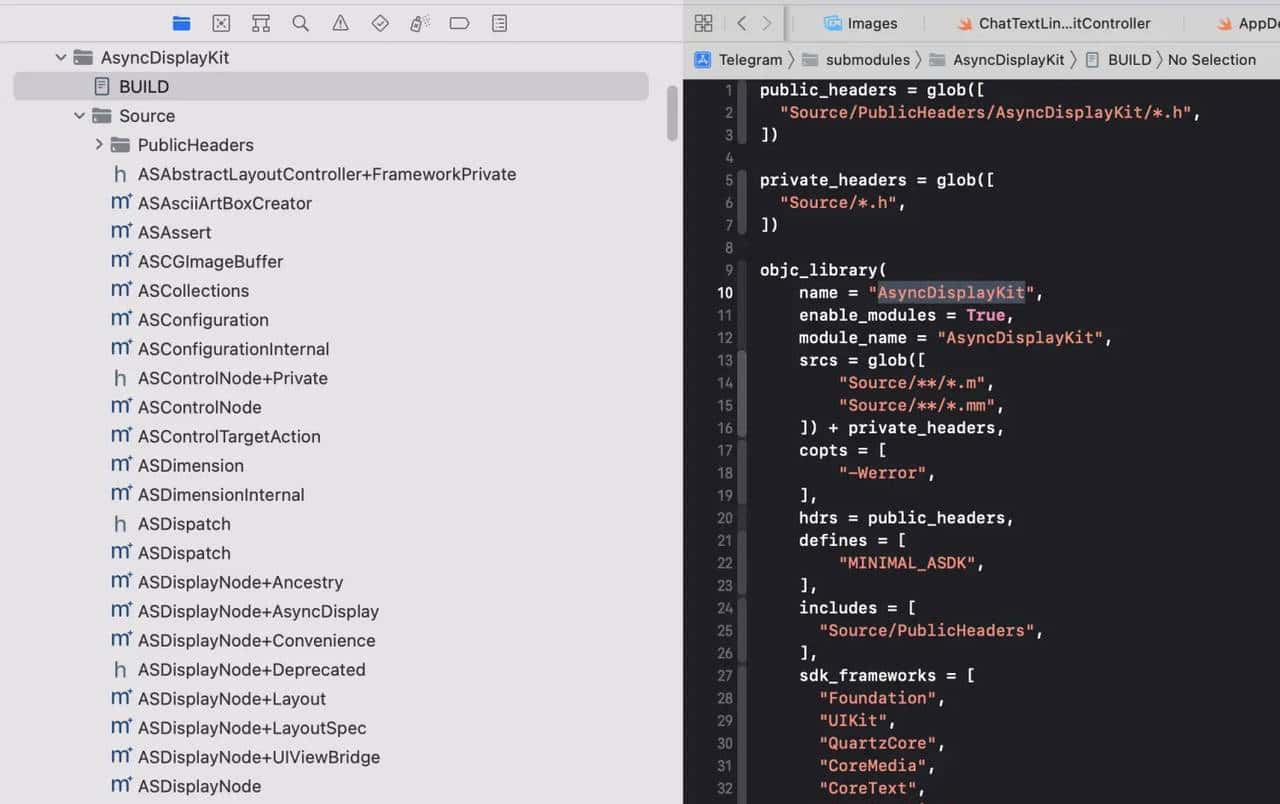Open ASDisplayNode+Ancestry

coord(240,582)
